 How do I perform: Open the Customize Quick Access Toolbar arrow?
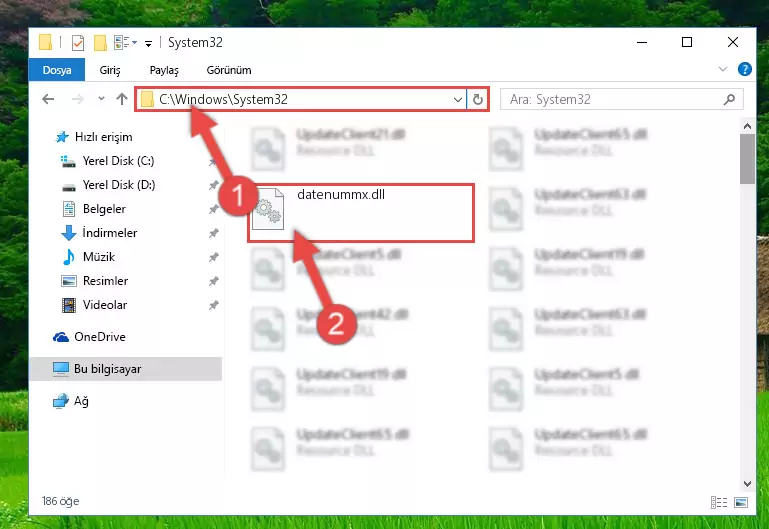(x=148, y=44)
